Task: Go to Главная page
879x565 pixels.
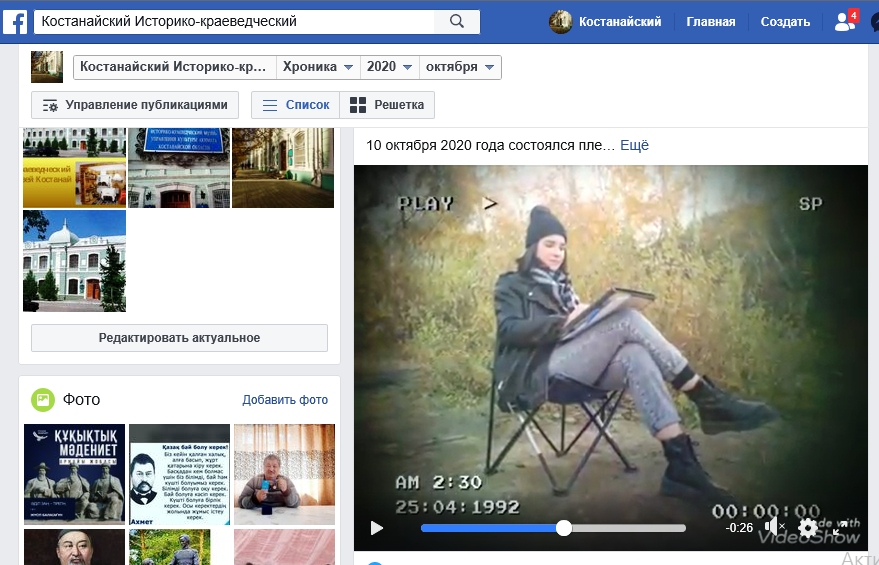Action: click(x=711, y=22)
